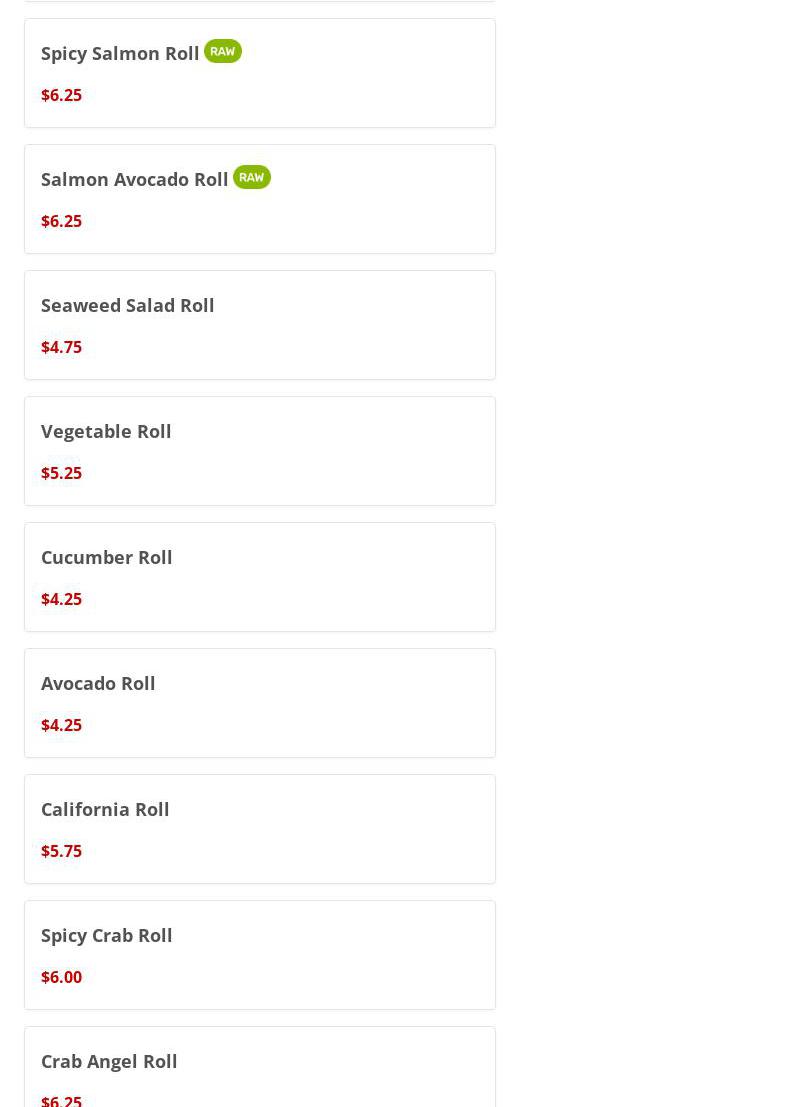Click the $6.25 price under Spicy Salmon Roll

(62, 95)
